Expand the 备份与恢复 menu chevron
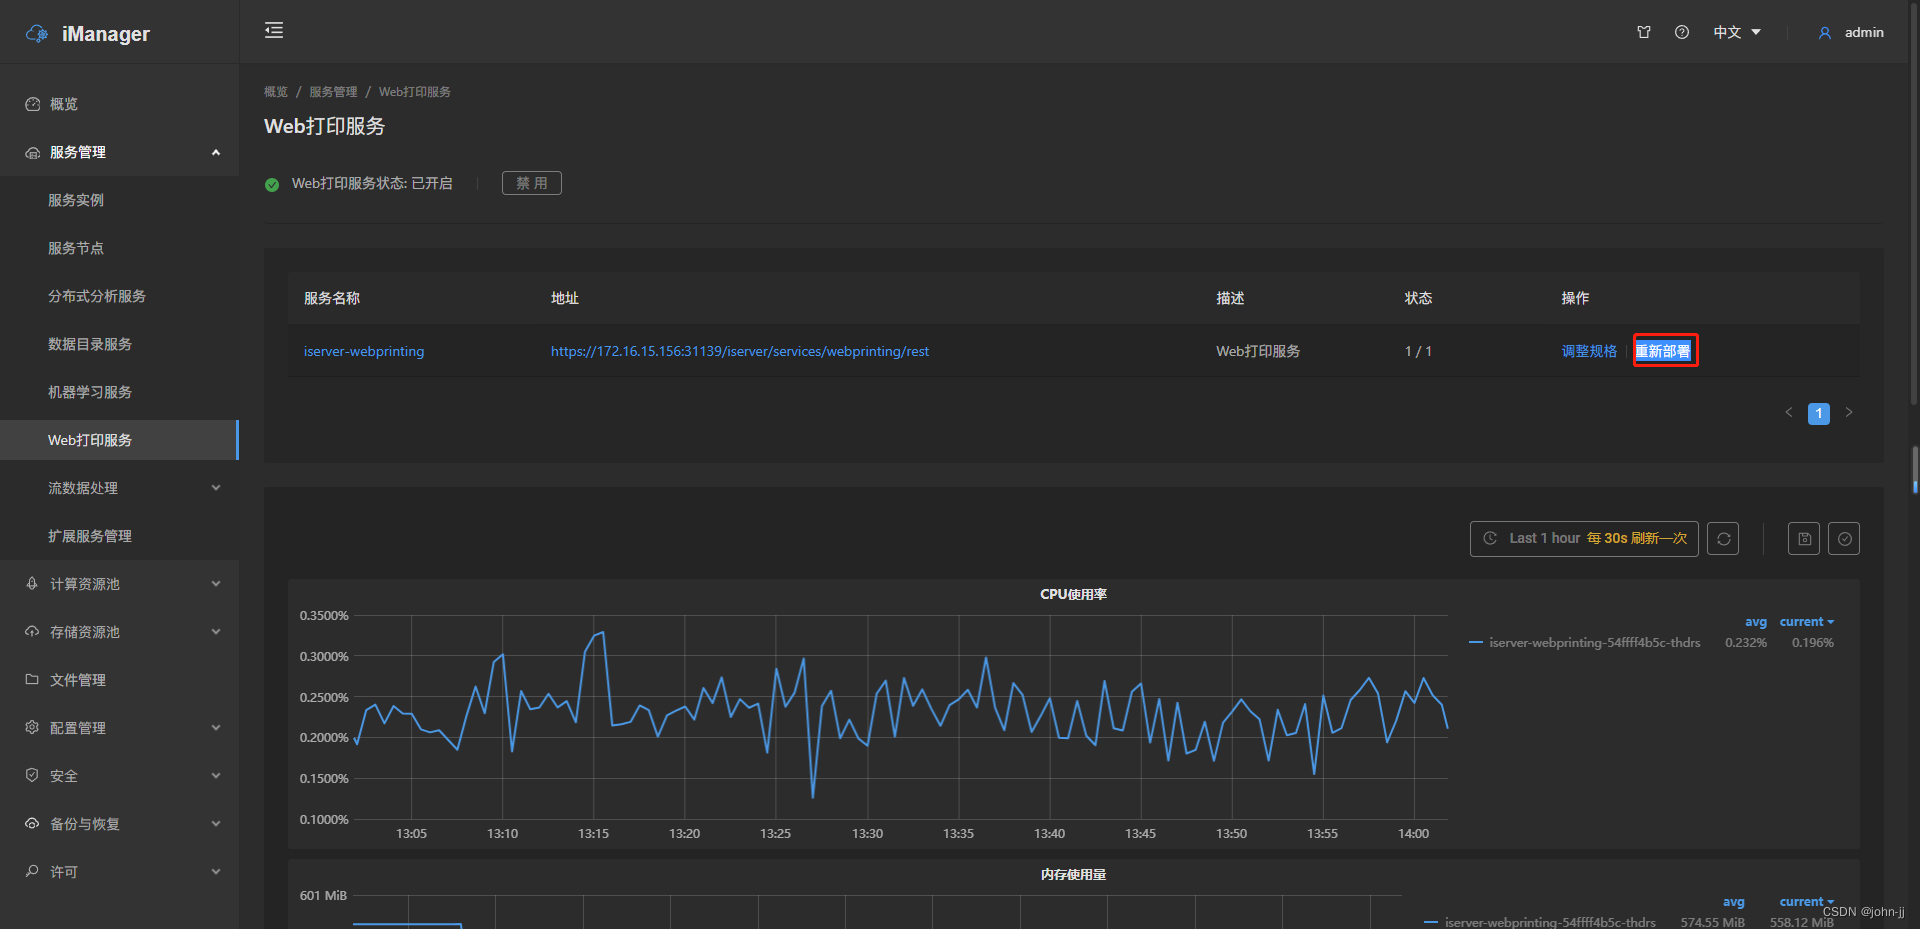This screenshot has height=929, width=1920. (216, 824)
